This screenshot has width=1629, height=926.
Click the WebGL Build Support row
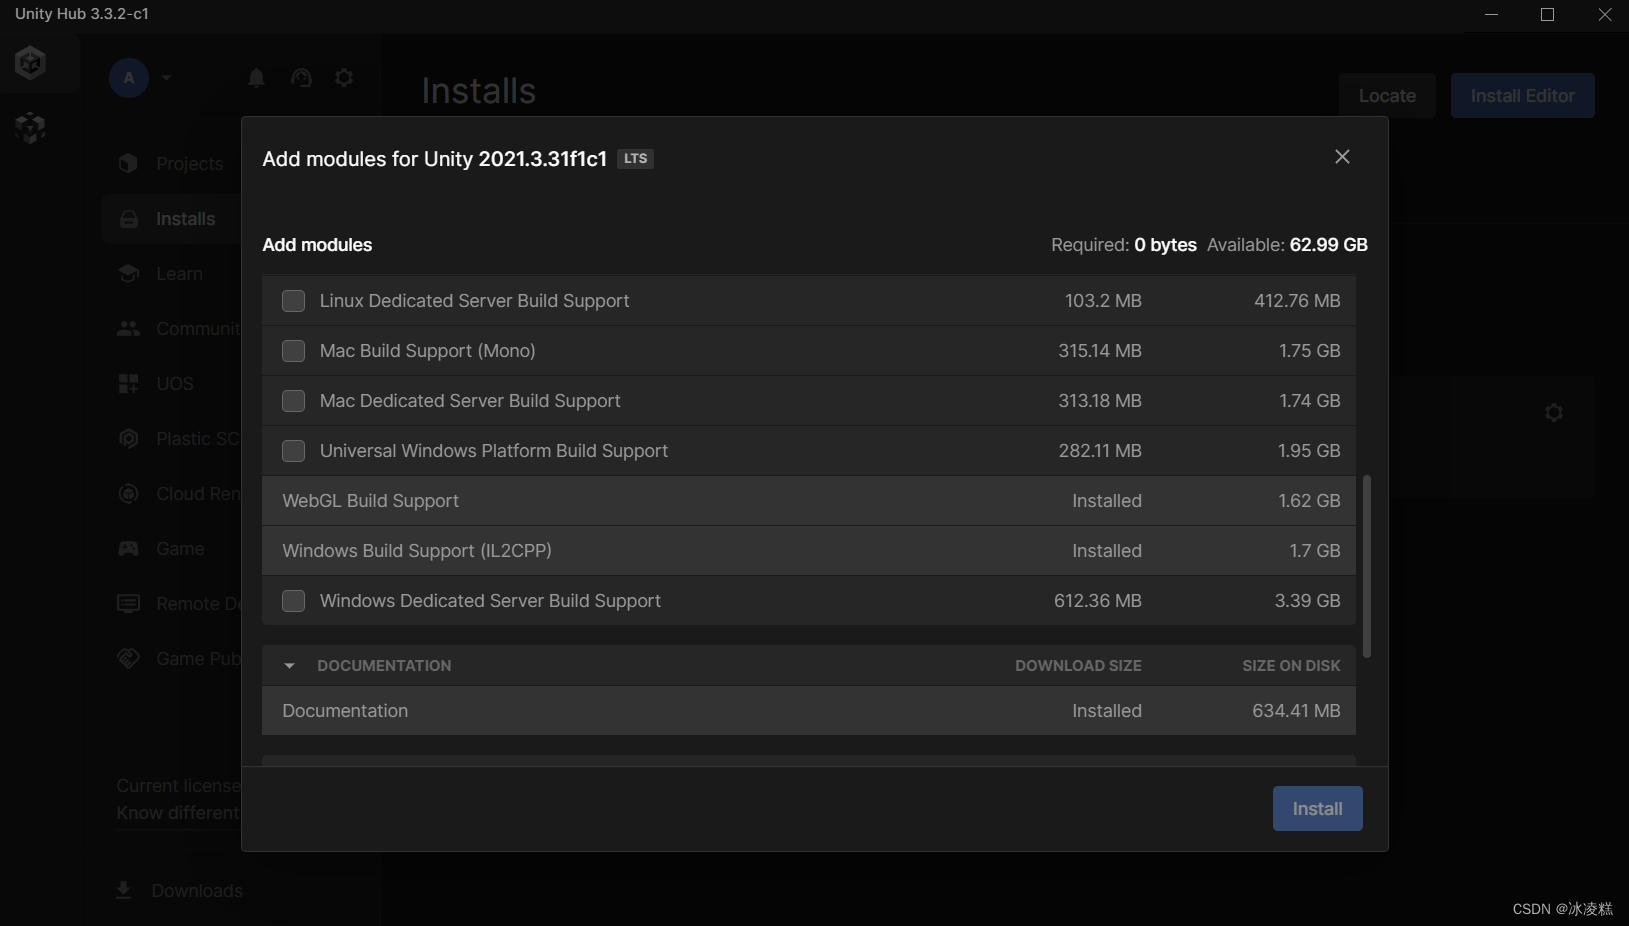(x=808, y=501)
